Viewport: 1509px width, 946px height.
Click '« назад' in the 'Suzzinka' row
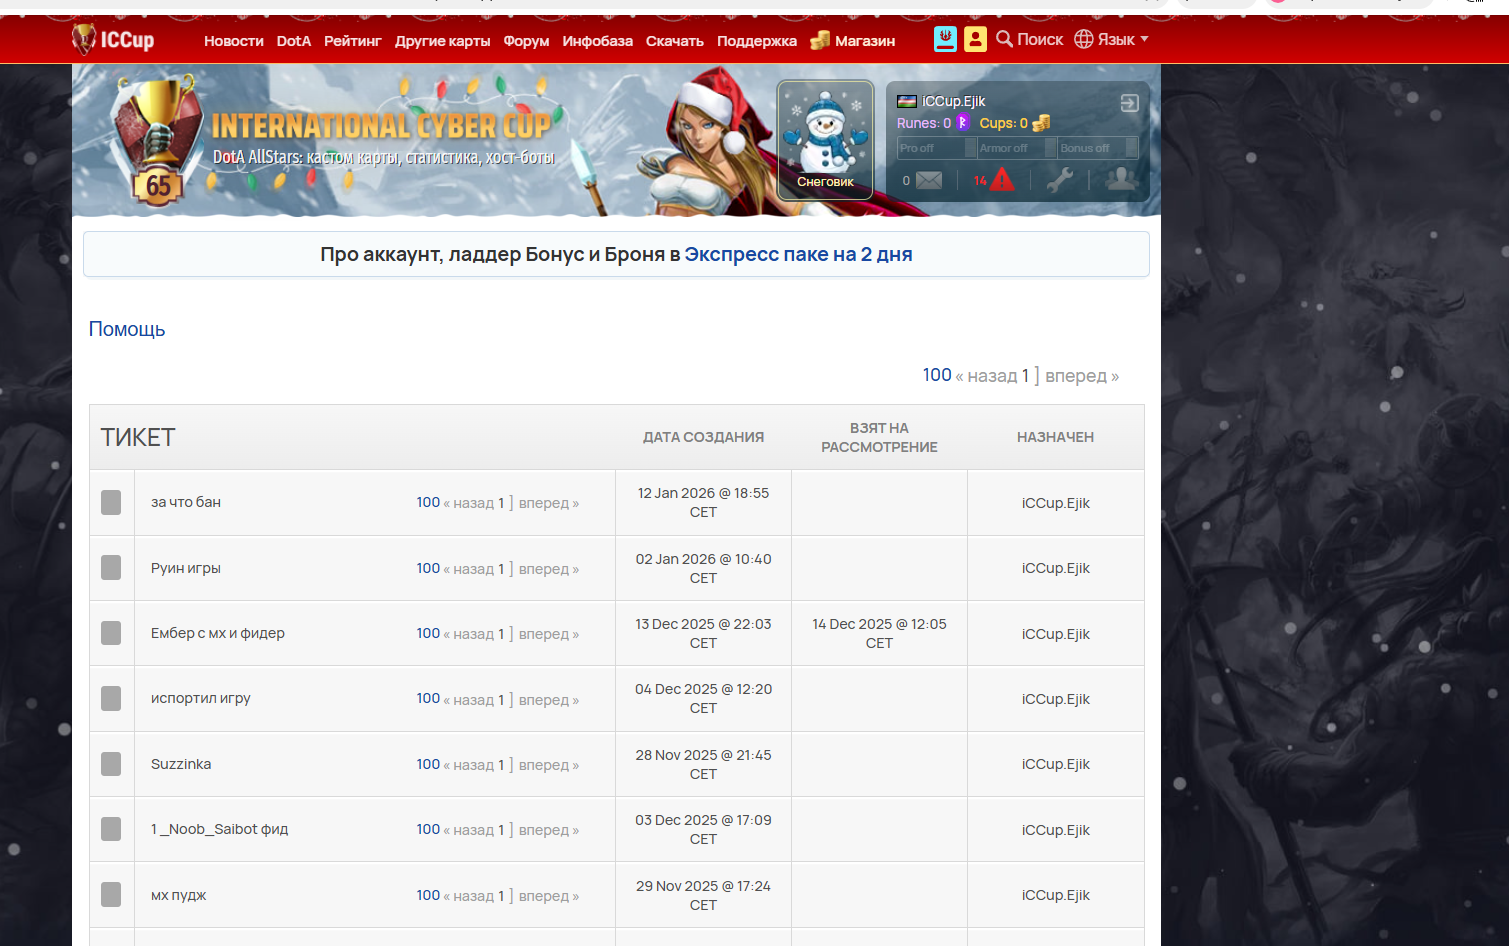pyautogui.click(x=468, y=765)
